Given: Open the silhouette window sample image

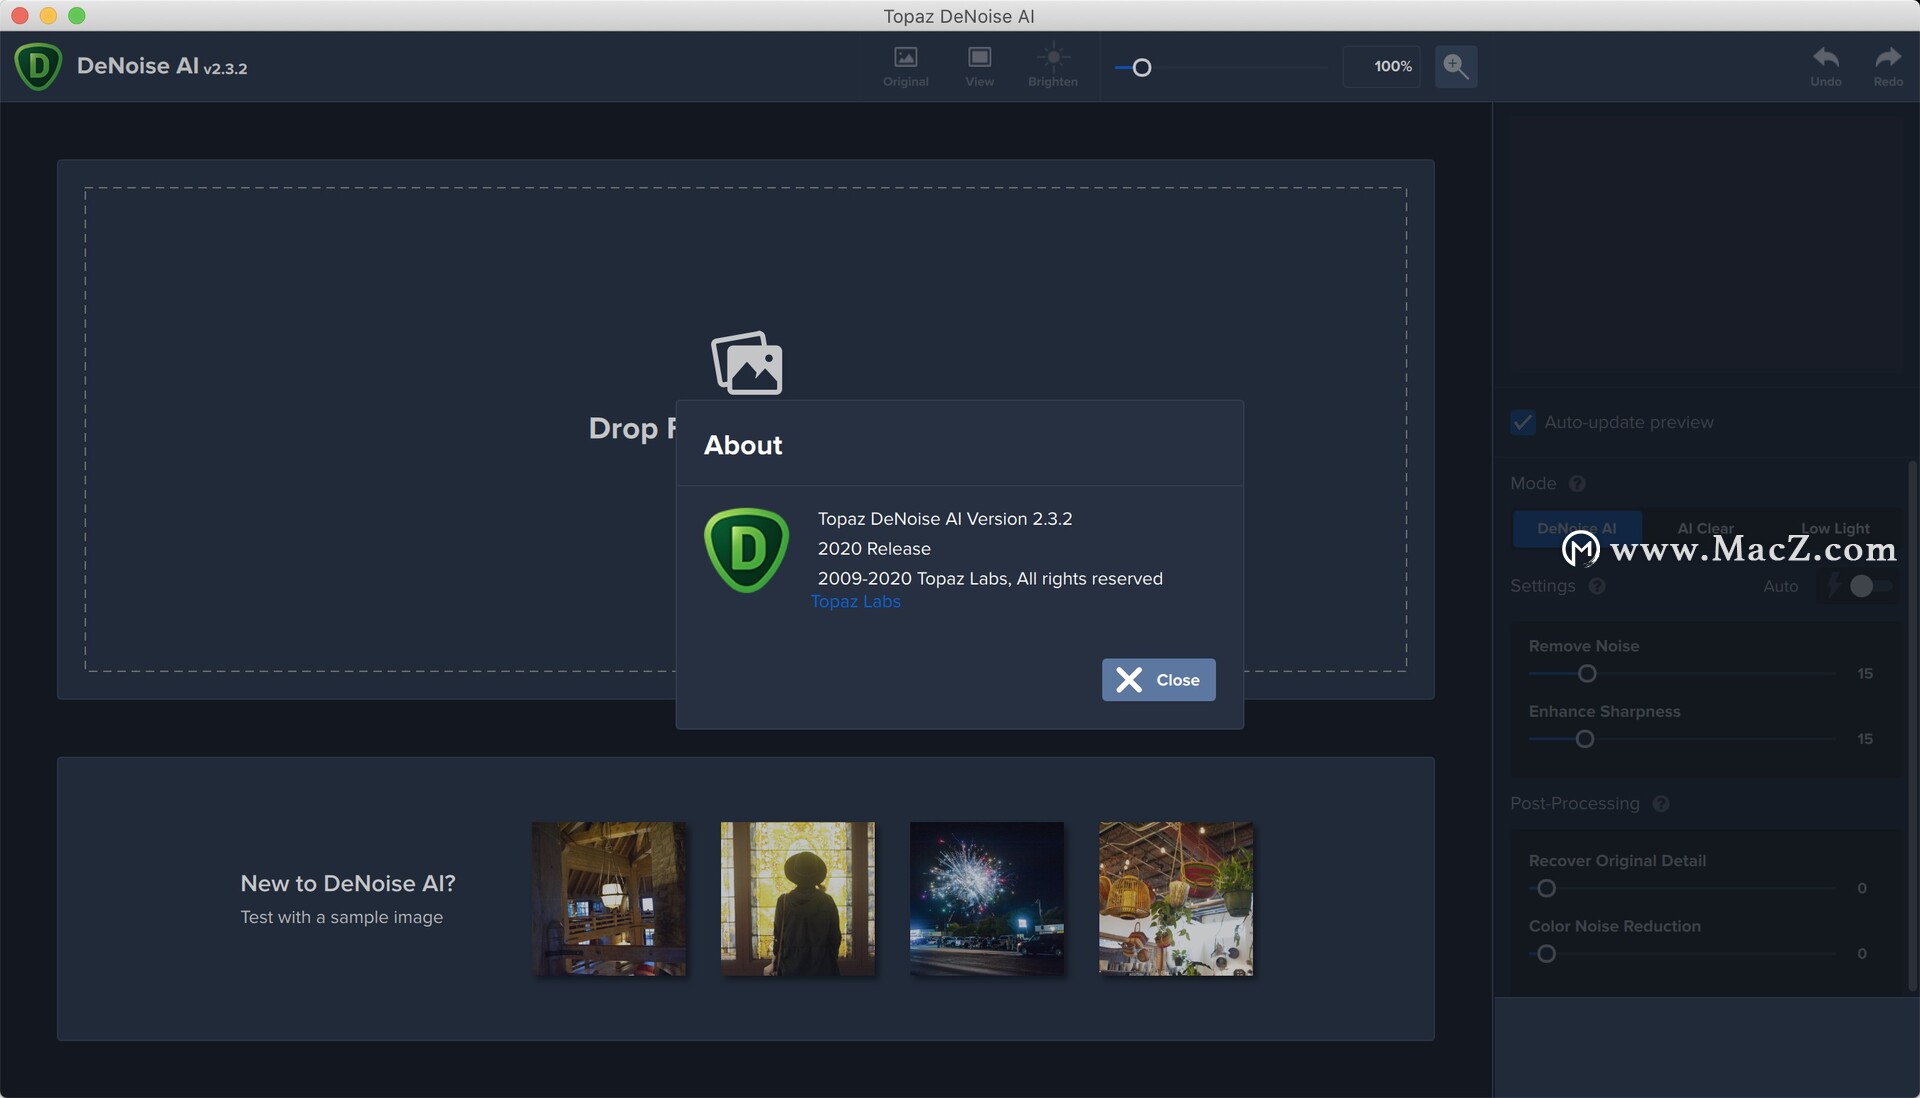Looking at the screenshot, I should [798, 899].
